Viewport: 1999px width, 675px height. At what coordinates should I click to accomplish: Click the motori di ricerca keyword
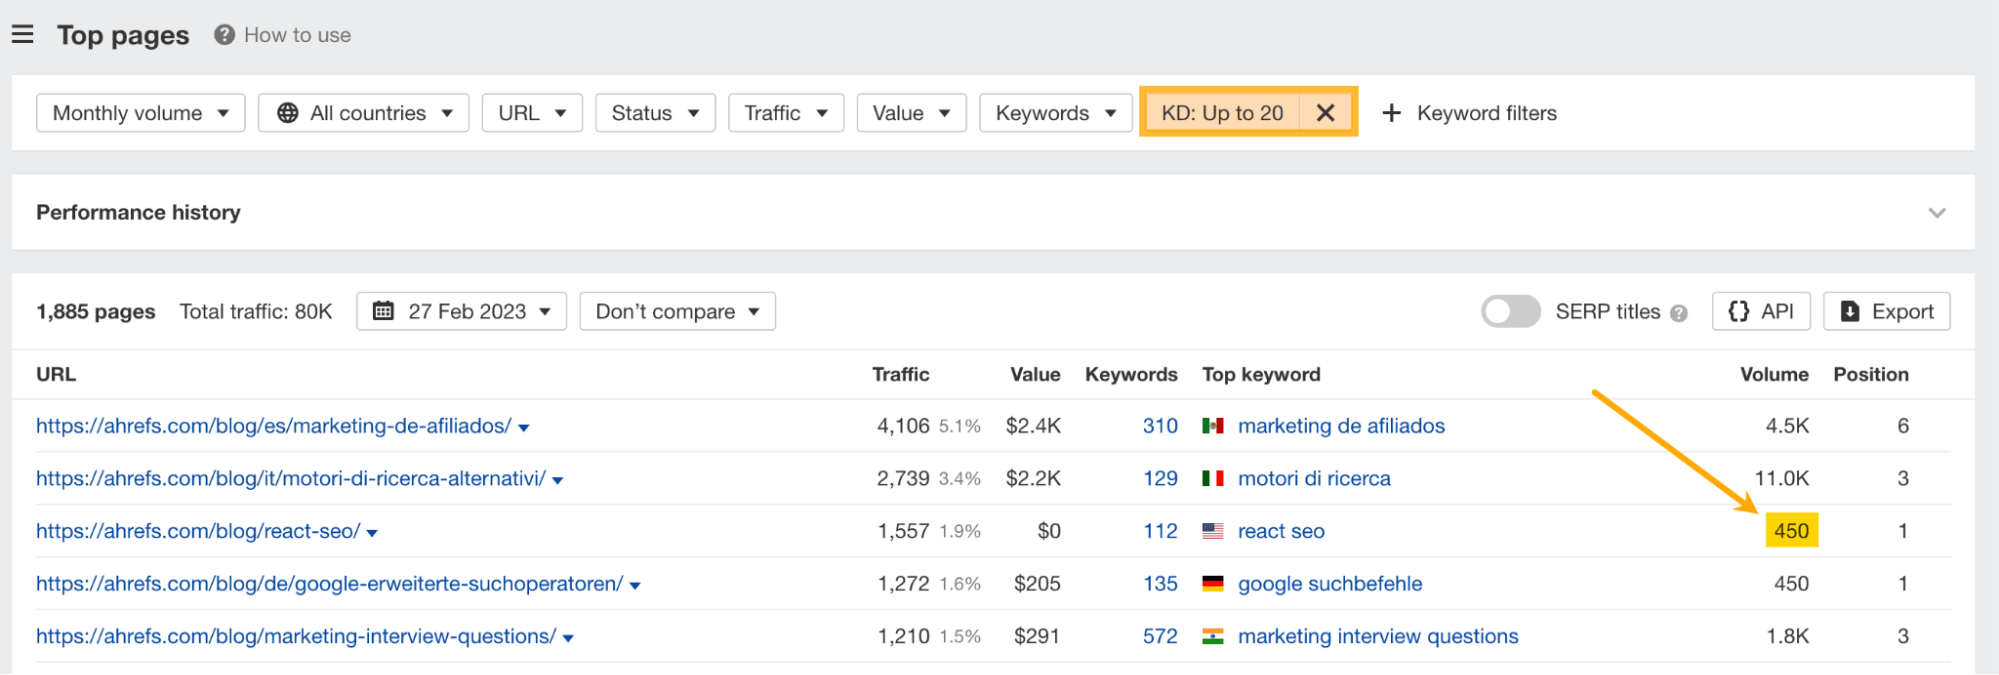coord(1314,479)
